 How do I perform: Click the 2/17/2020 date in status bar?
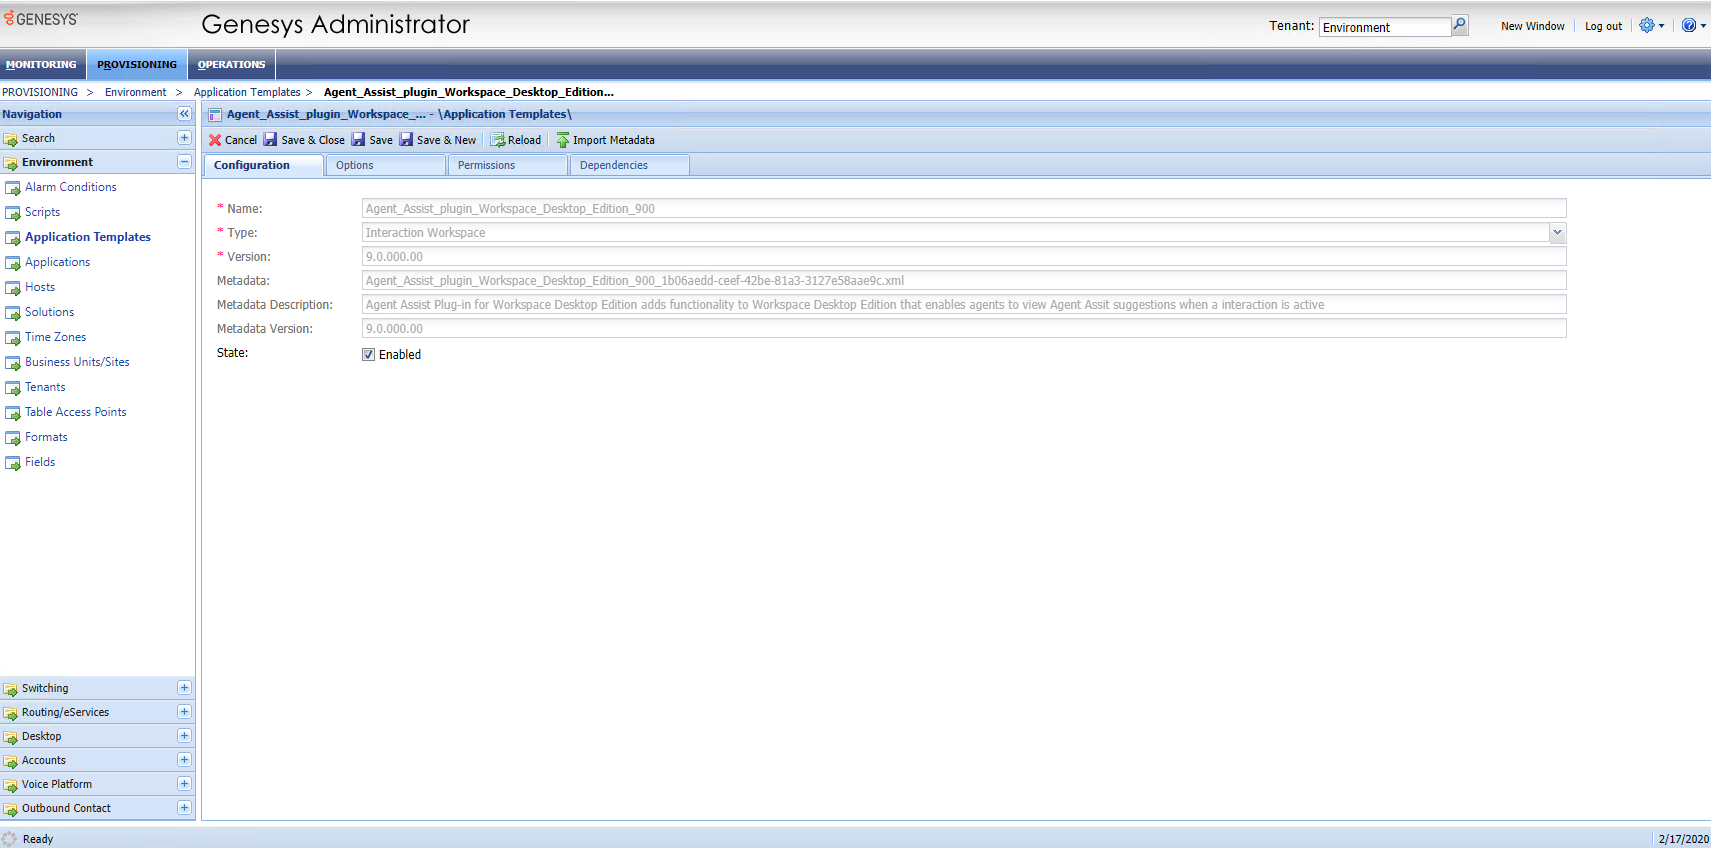[1683, 839]
